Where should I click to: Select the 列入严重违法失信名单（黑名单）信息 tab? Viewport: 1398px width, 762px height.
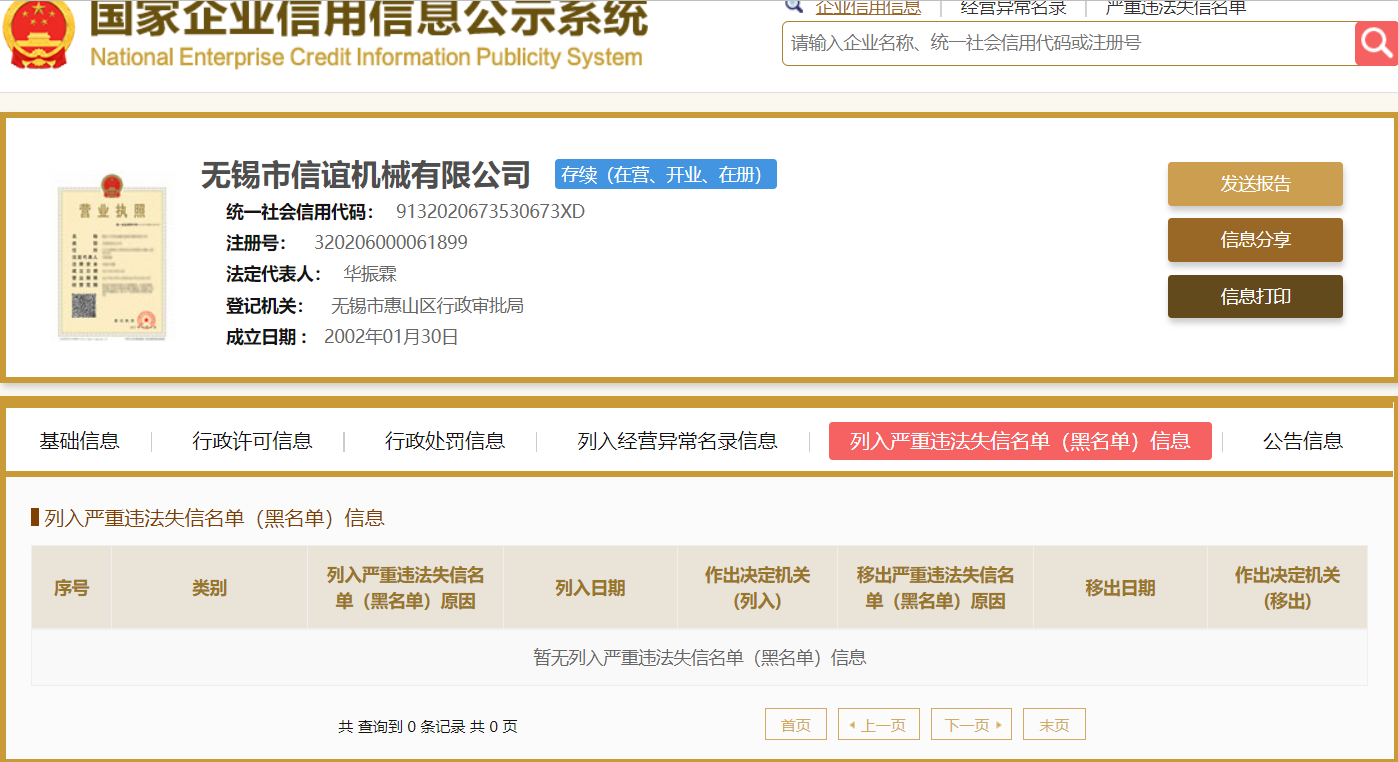point(1020,441)
